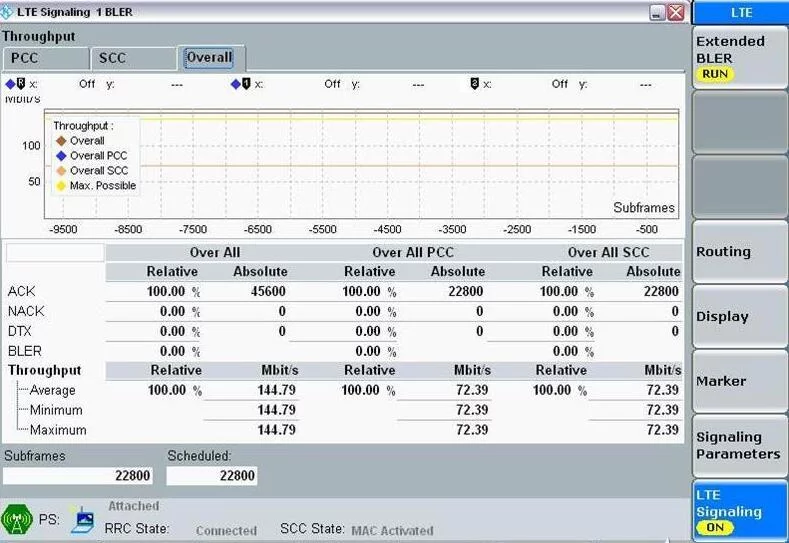Click the LTE Signaling window title icon
This screenshot has height=543, width=789.
(7, 12)
